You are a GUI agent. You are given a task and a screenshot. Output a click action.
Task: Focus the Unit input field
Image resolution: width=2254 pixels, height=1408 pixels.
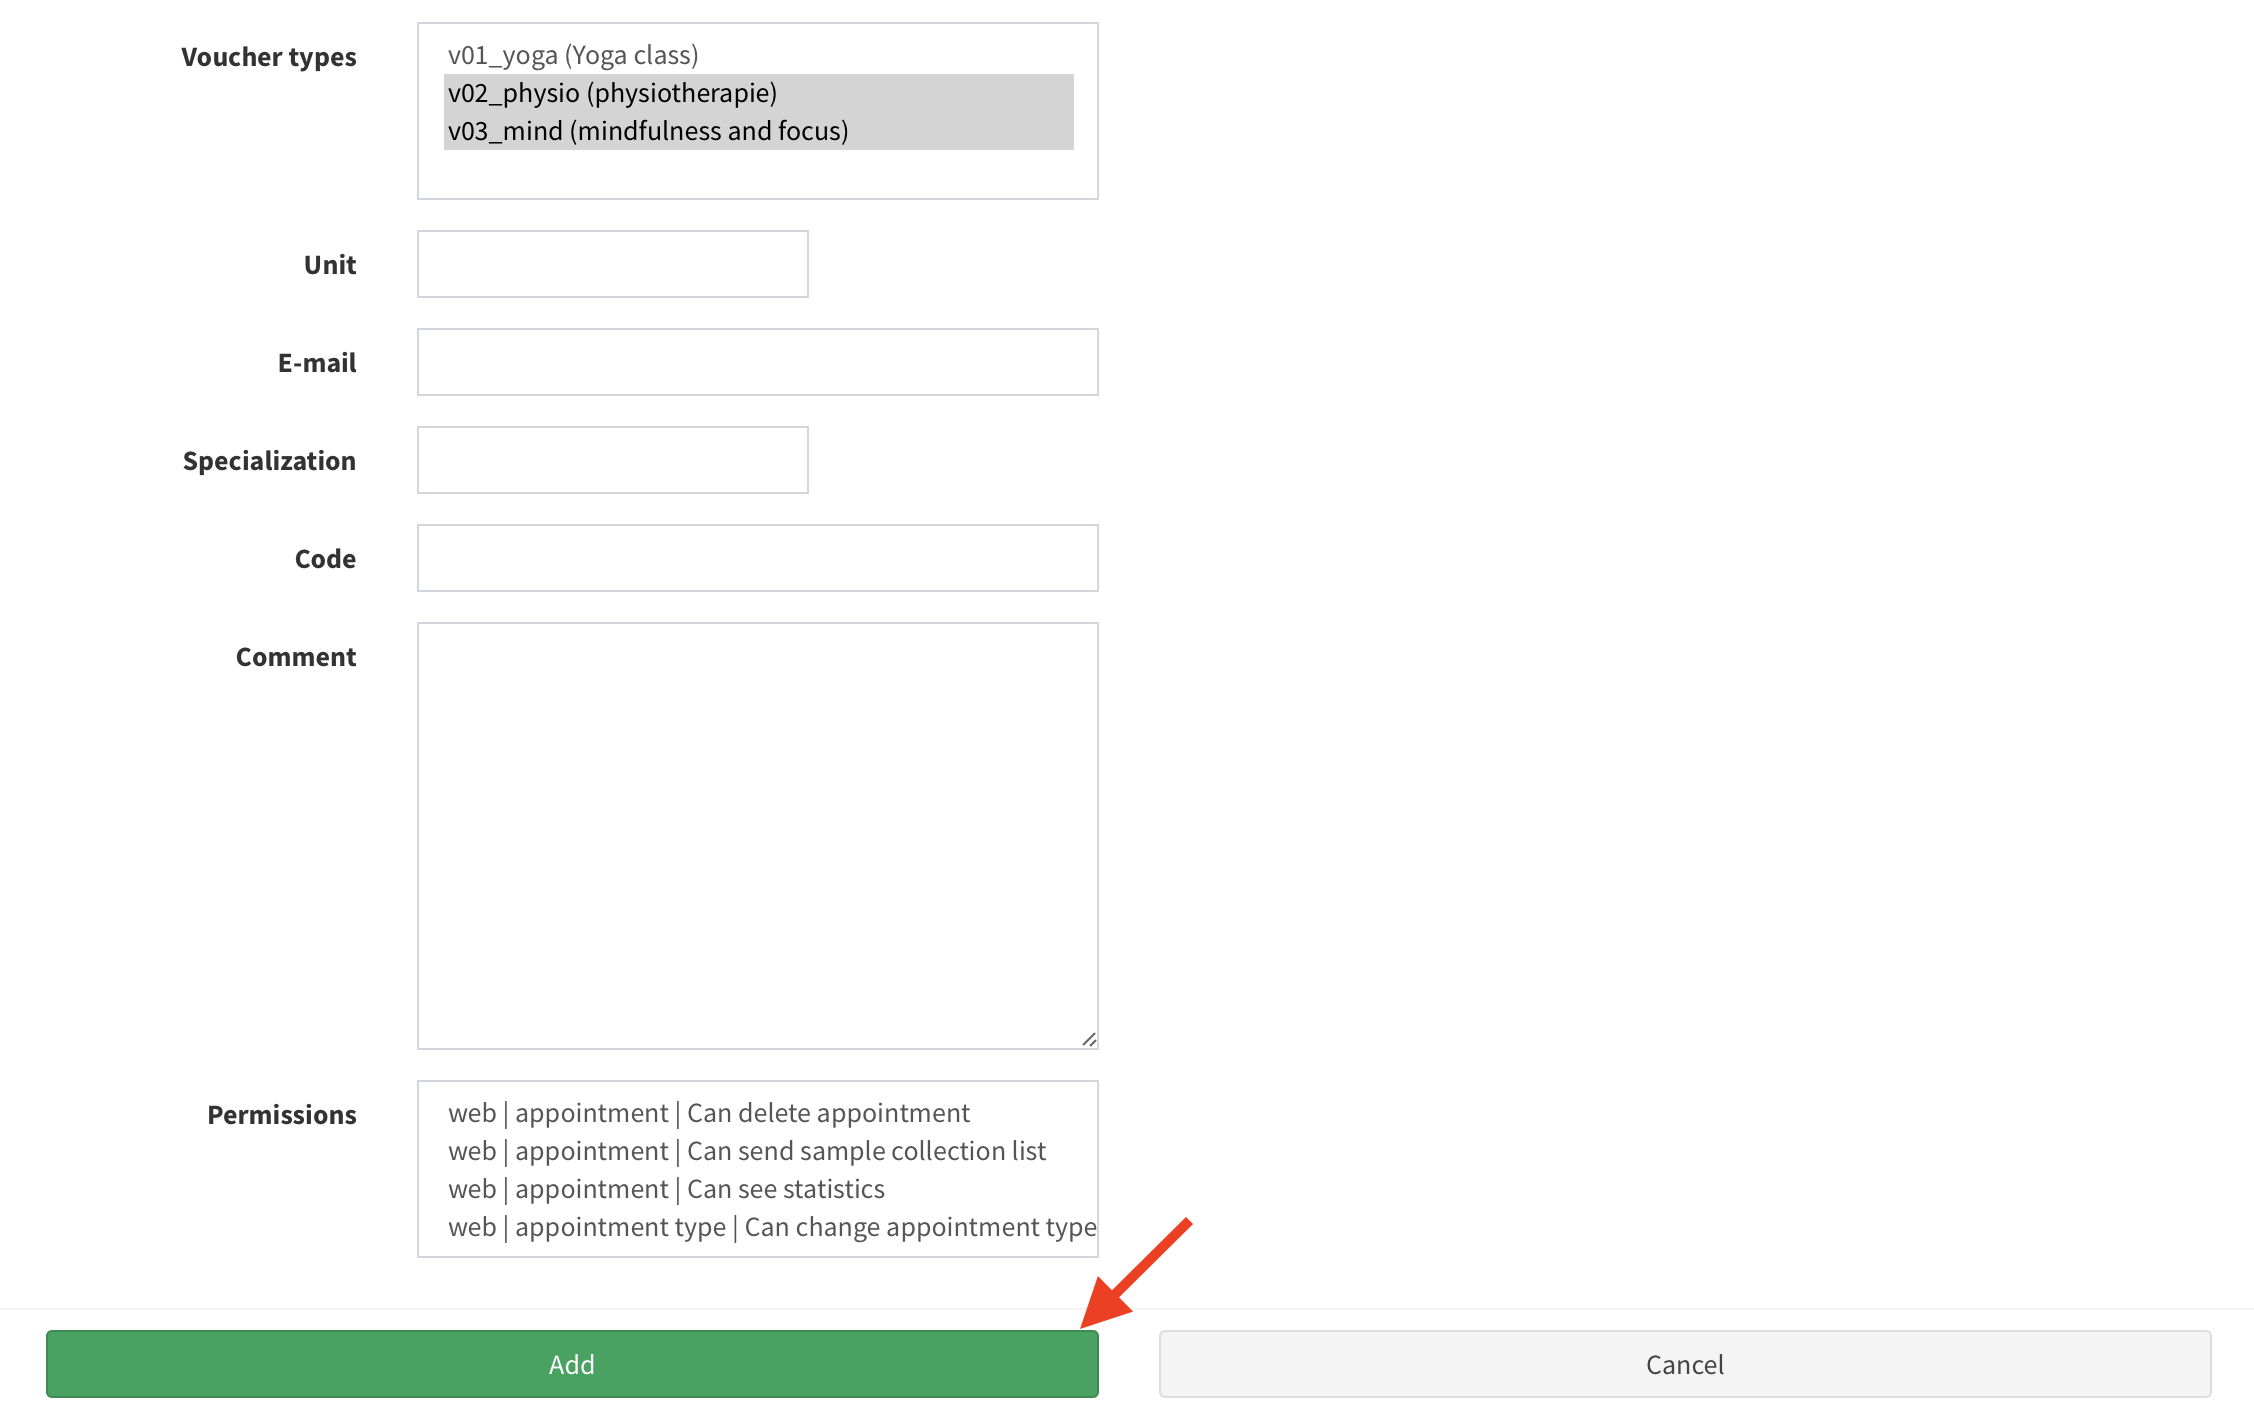pyautogui.click(x=612, y=264)
